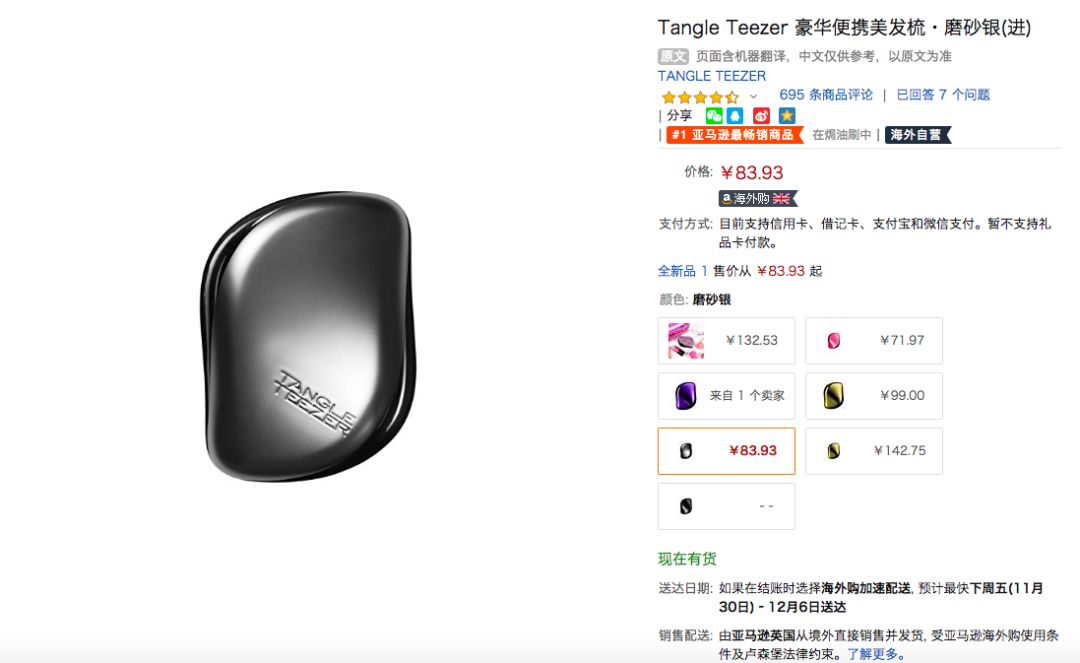Screen dimensions: 1080x663
Task: Share via the red Weibo icon
Action: [761, 116]
